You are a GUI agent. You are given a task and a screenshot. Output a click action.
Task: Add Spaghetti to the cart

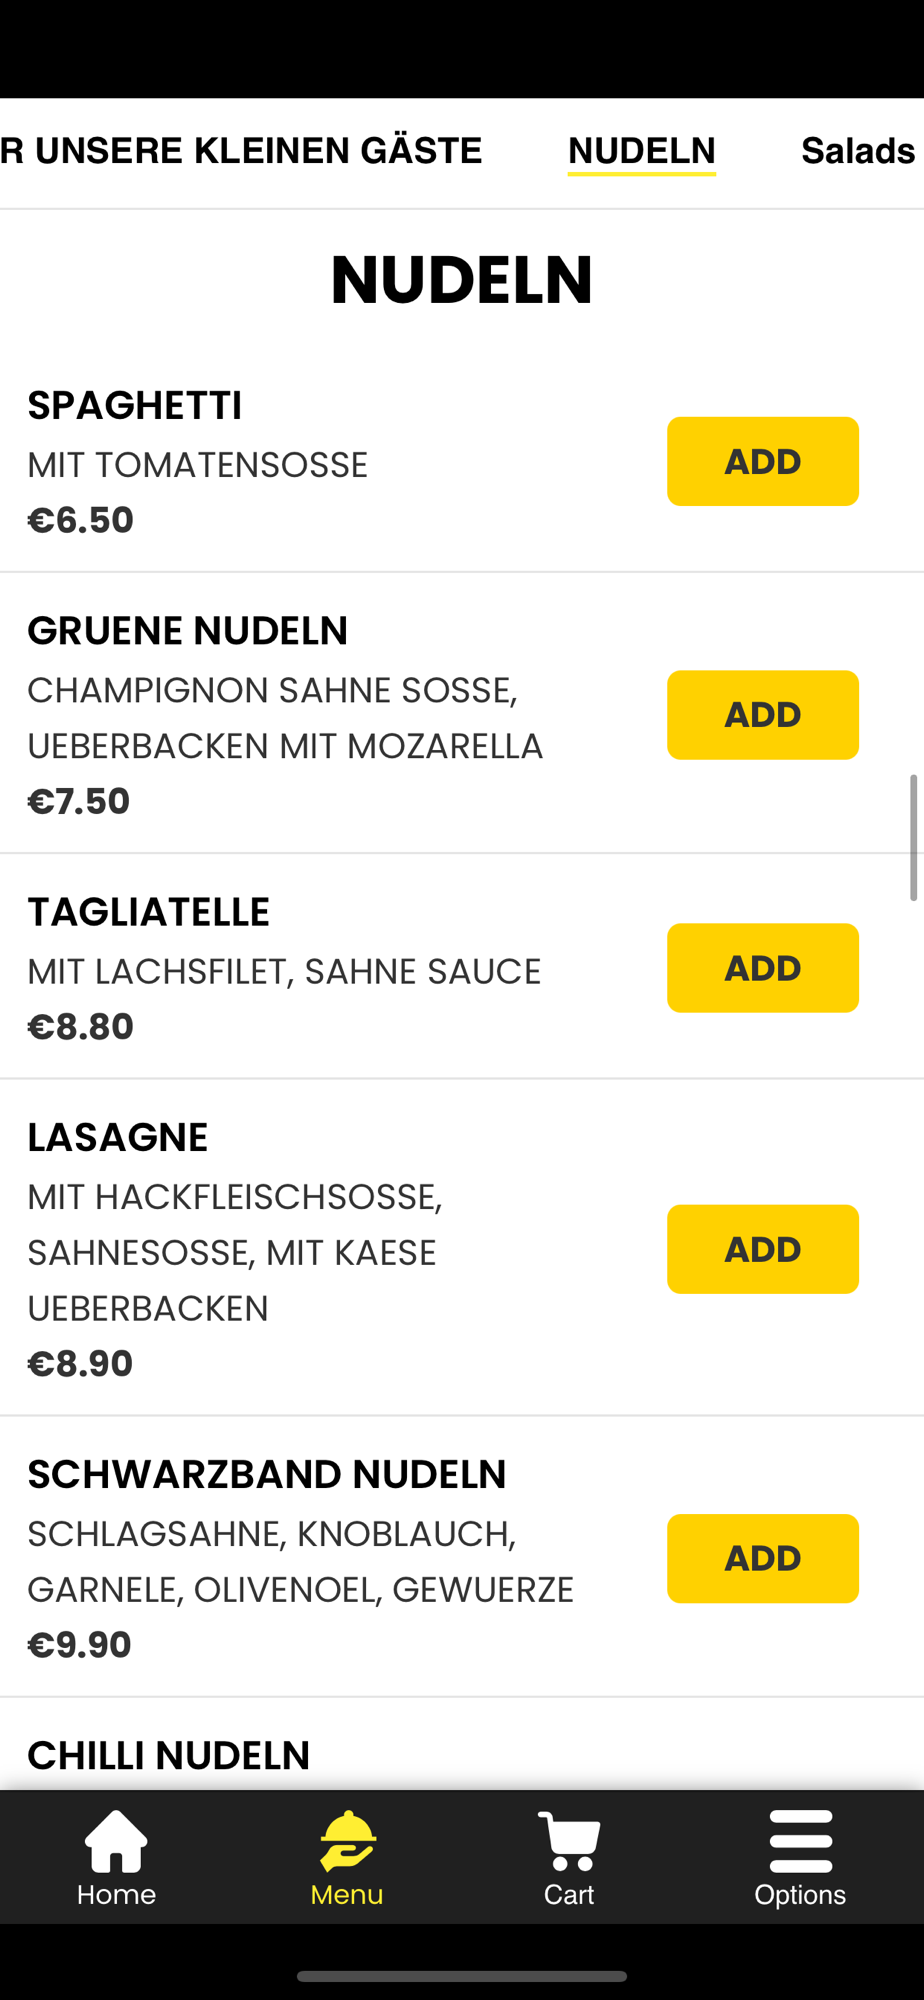(x=762, y=461)
